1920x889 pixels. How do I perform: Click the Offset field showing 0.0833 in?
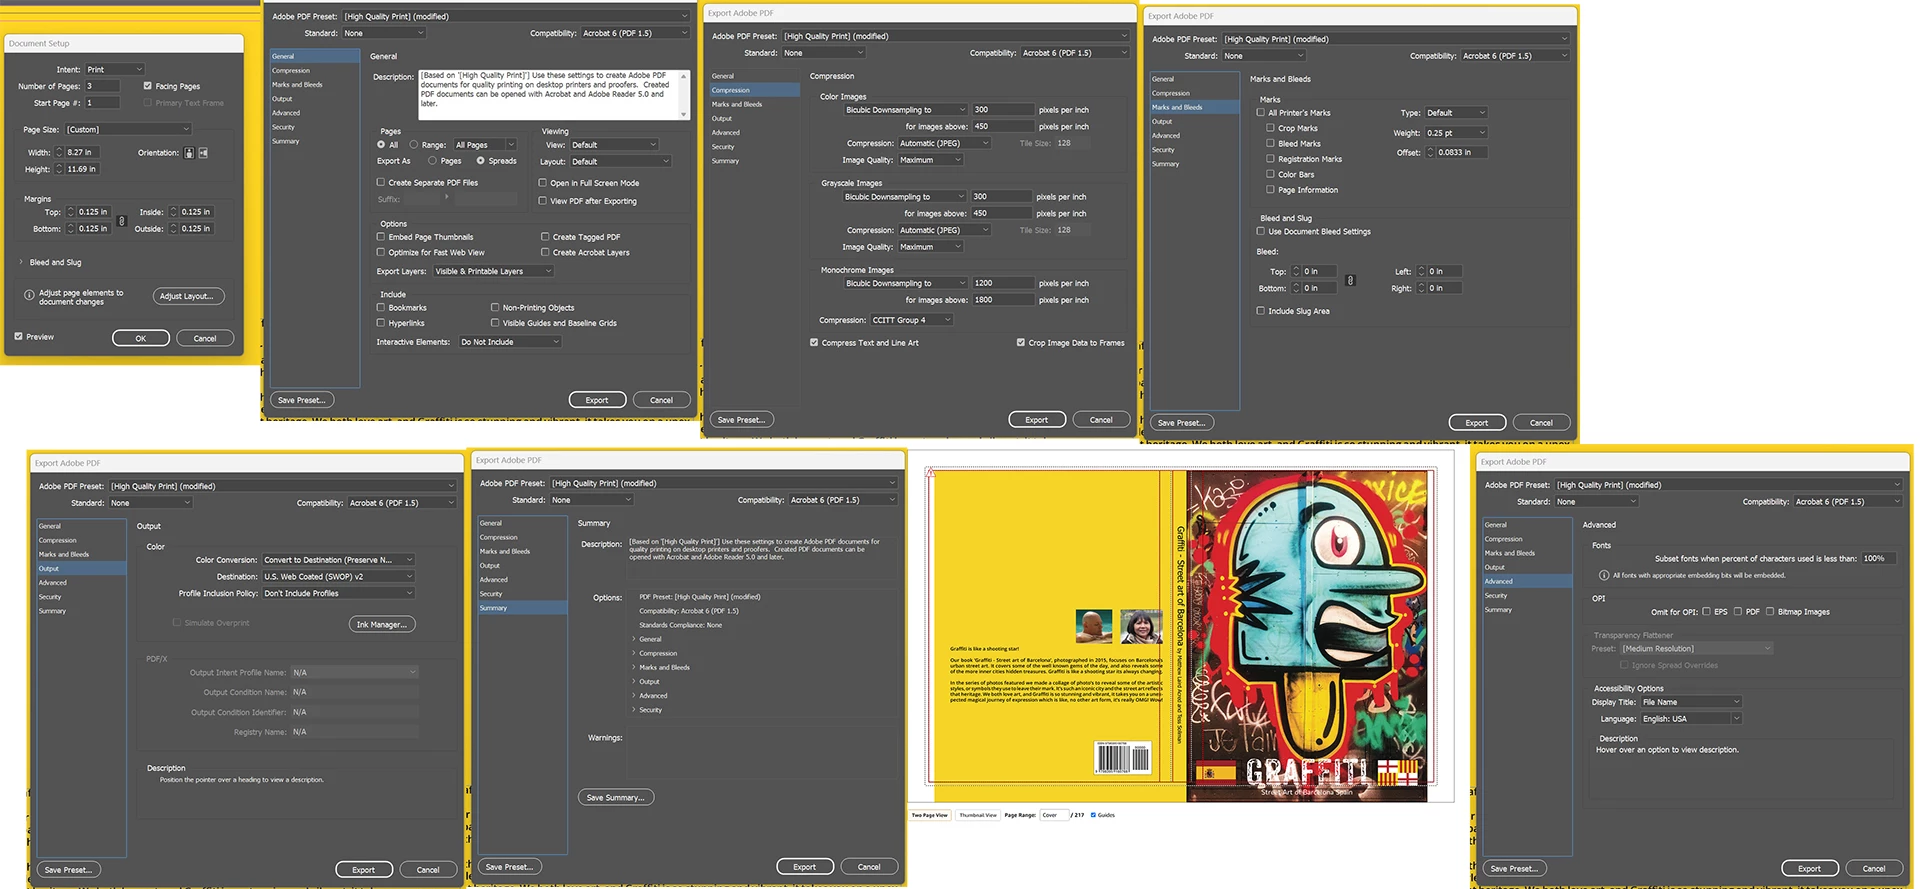coord(1461,152)
